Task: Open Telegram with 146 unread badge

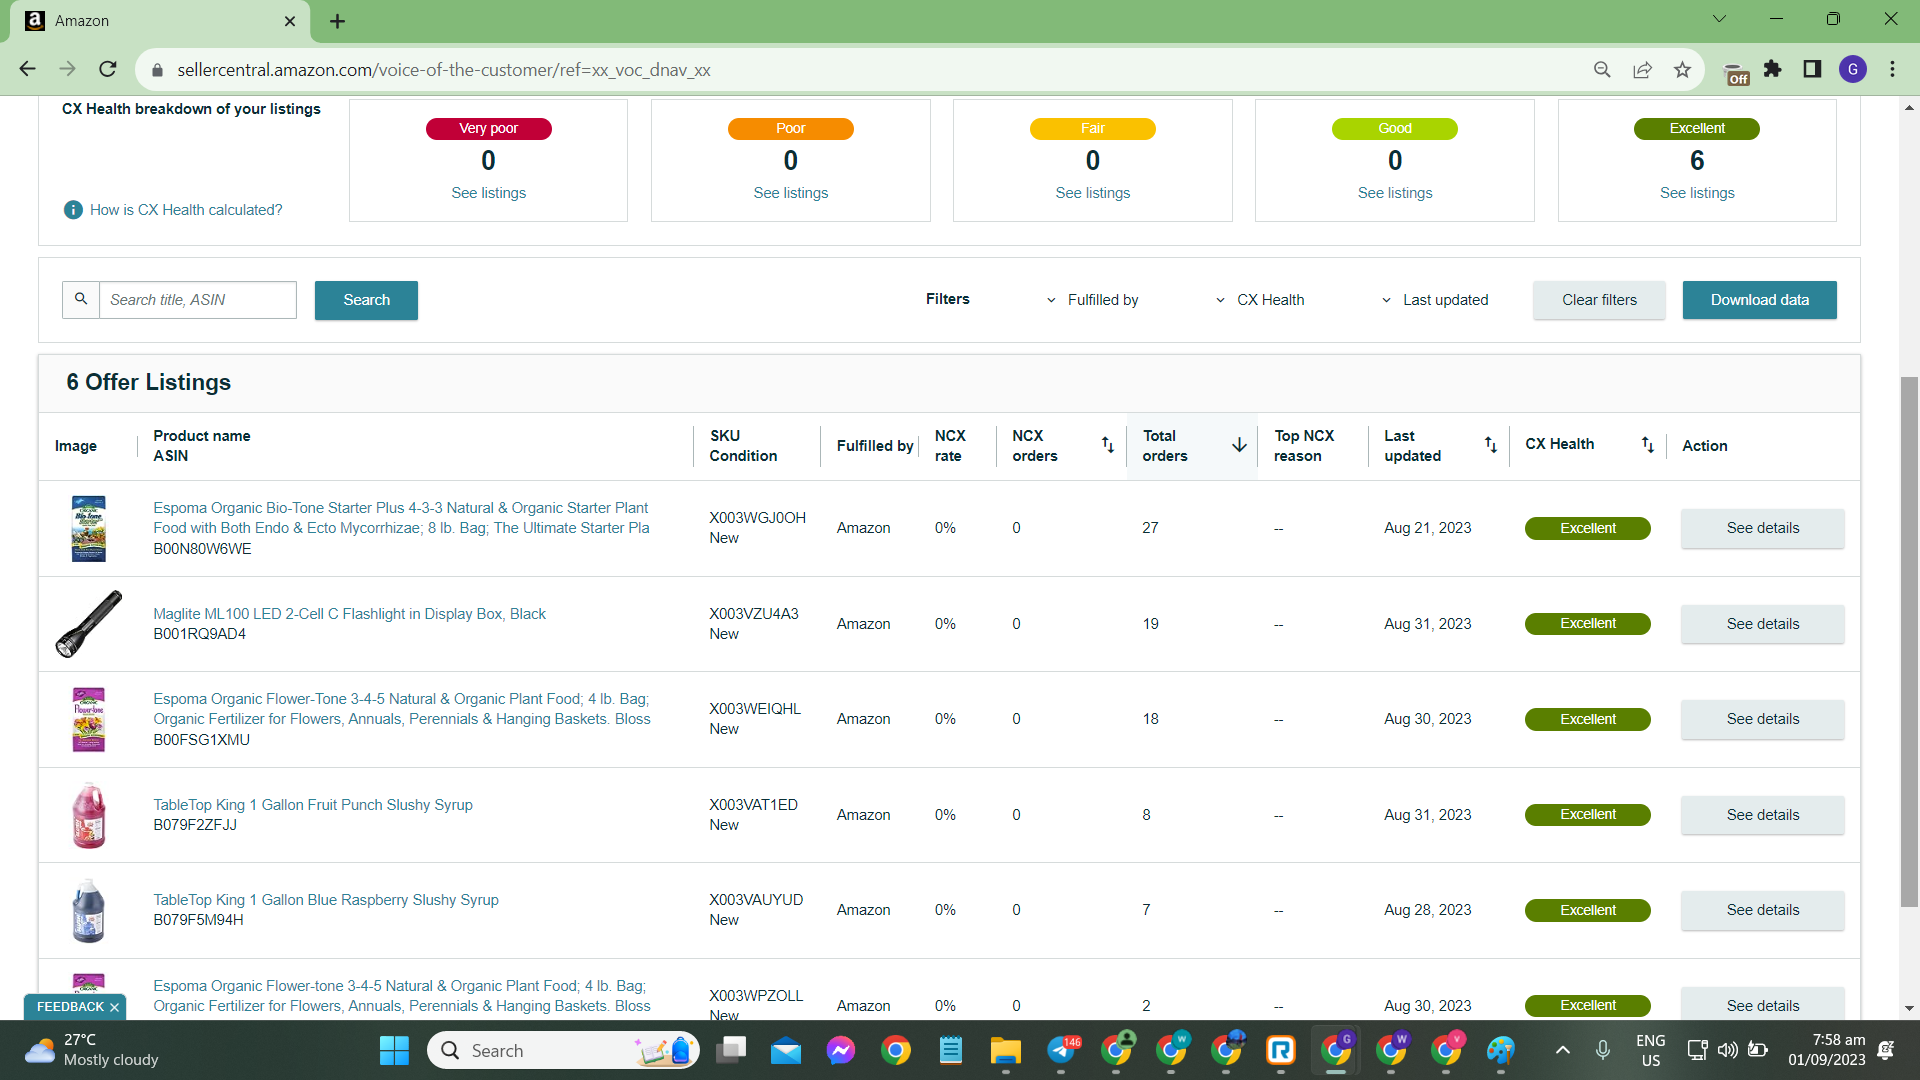Action: click(x=1062, y=1050)
